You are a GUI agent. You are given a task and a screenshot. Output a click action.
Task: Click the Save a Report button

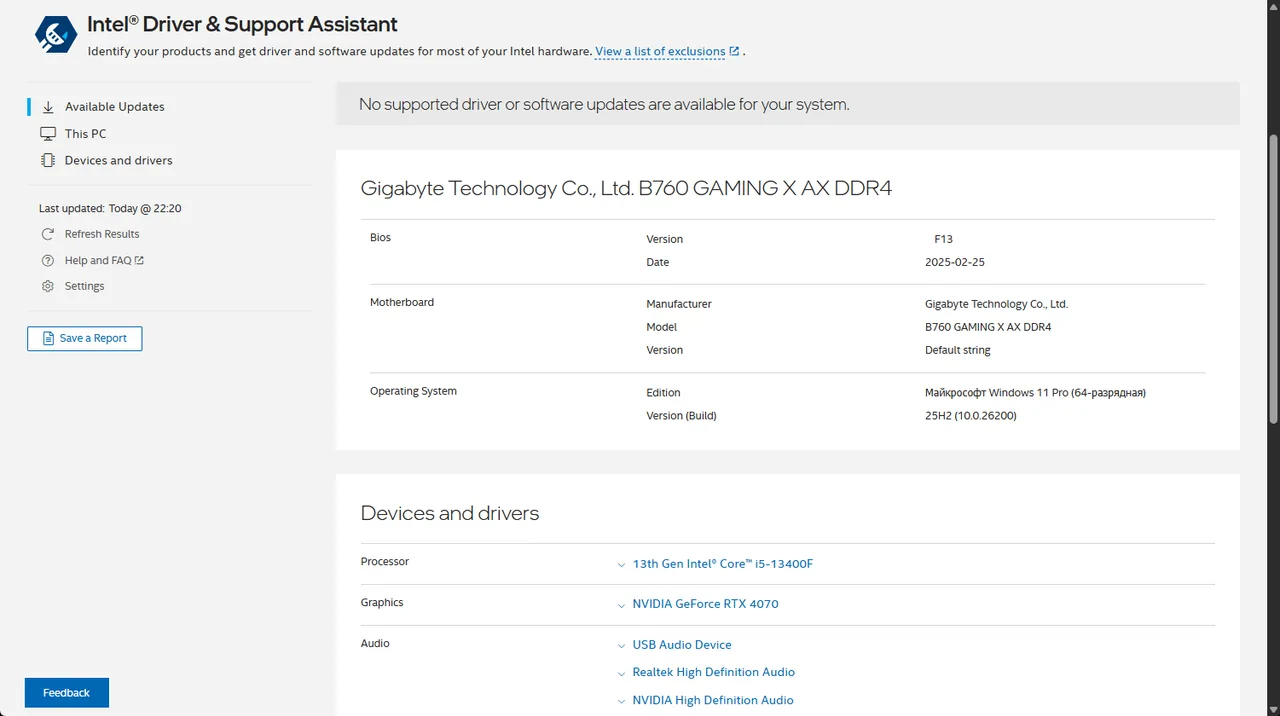[x=85, y=339]
